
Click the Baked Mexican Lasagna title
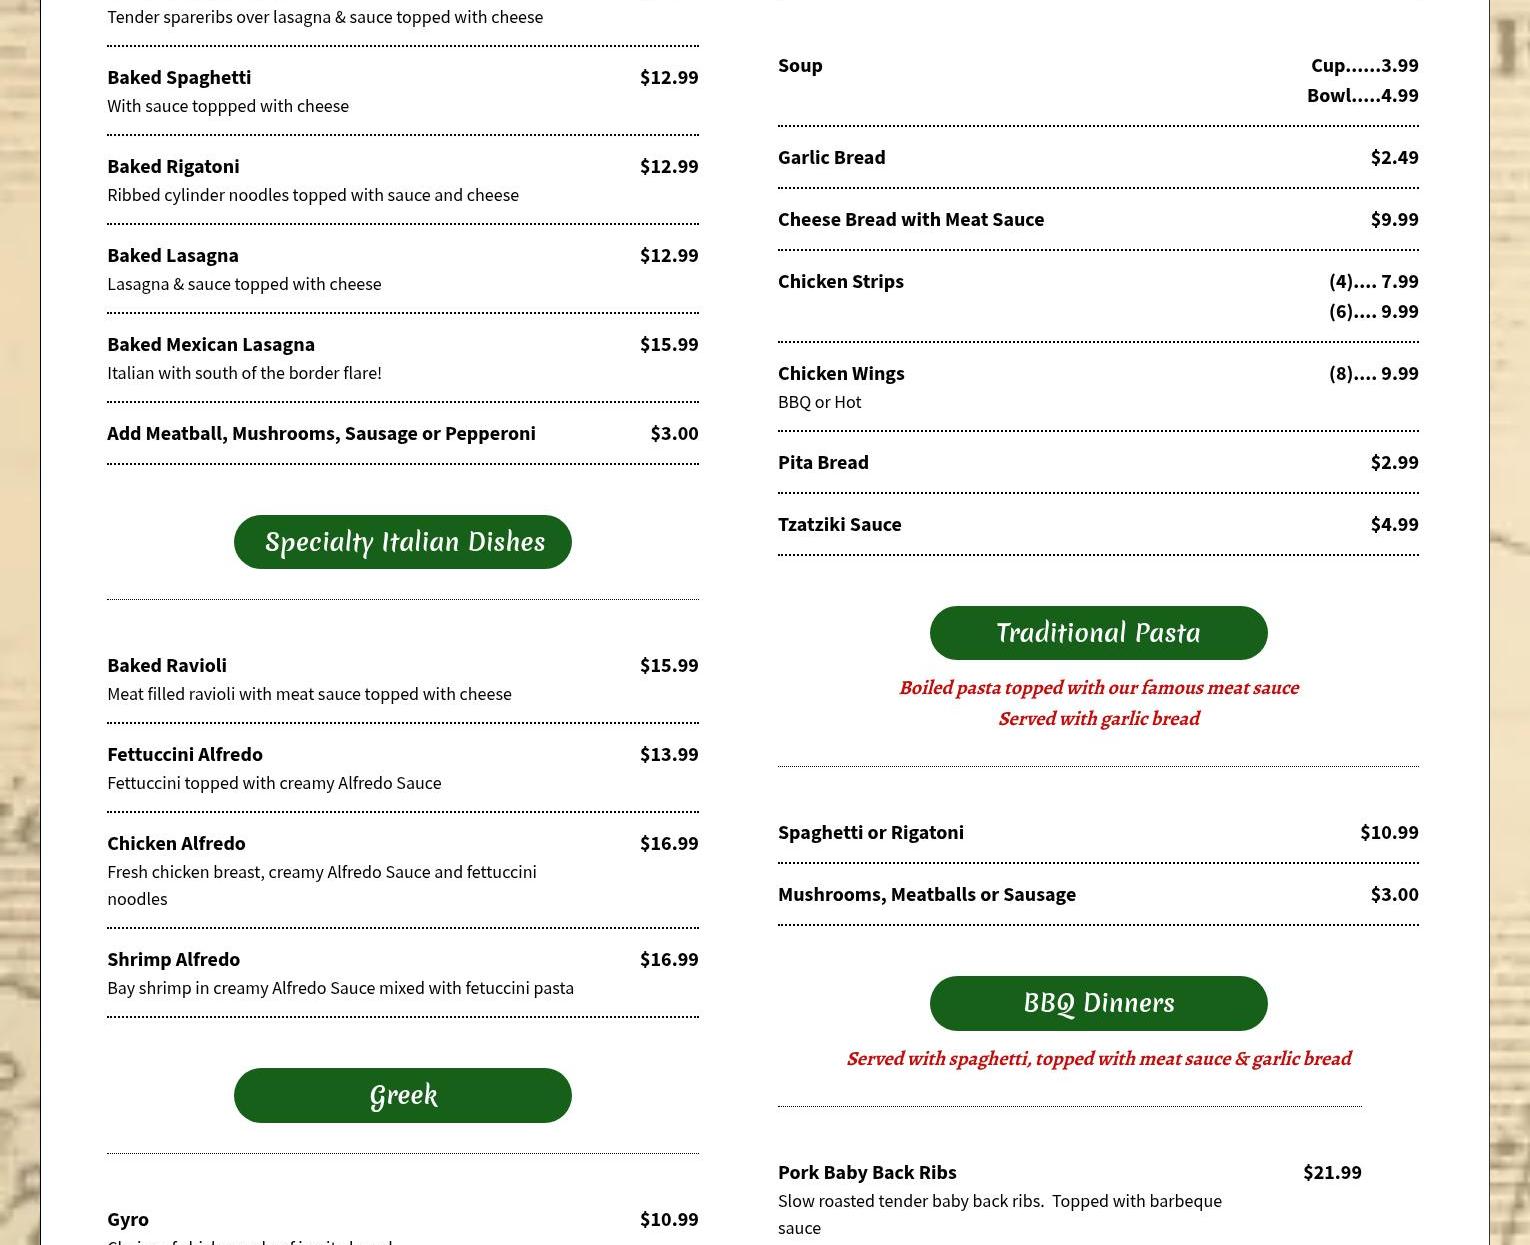click(211, 344)
